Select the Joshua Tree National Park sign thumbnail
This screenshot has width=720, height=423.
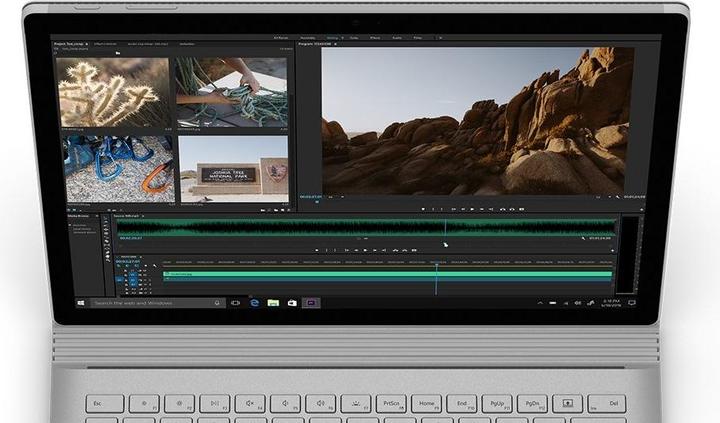coord(231,171)
